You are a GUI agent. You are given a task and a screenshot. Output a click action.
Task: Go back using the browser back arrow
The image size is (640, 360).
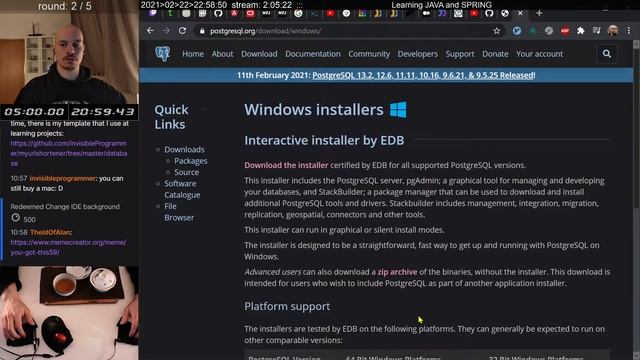(150, 31)
